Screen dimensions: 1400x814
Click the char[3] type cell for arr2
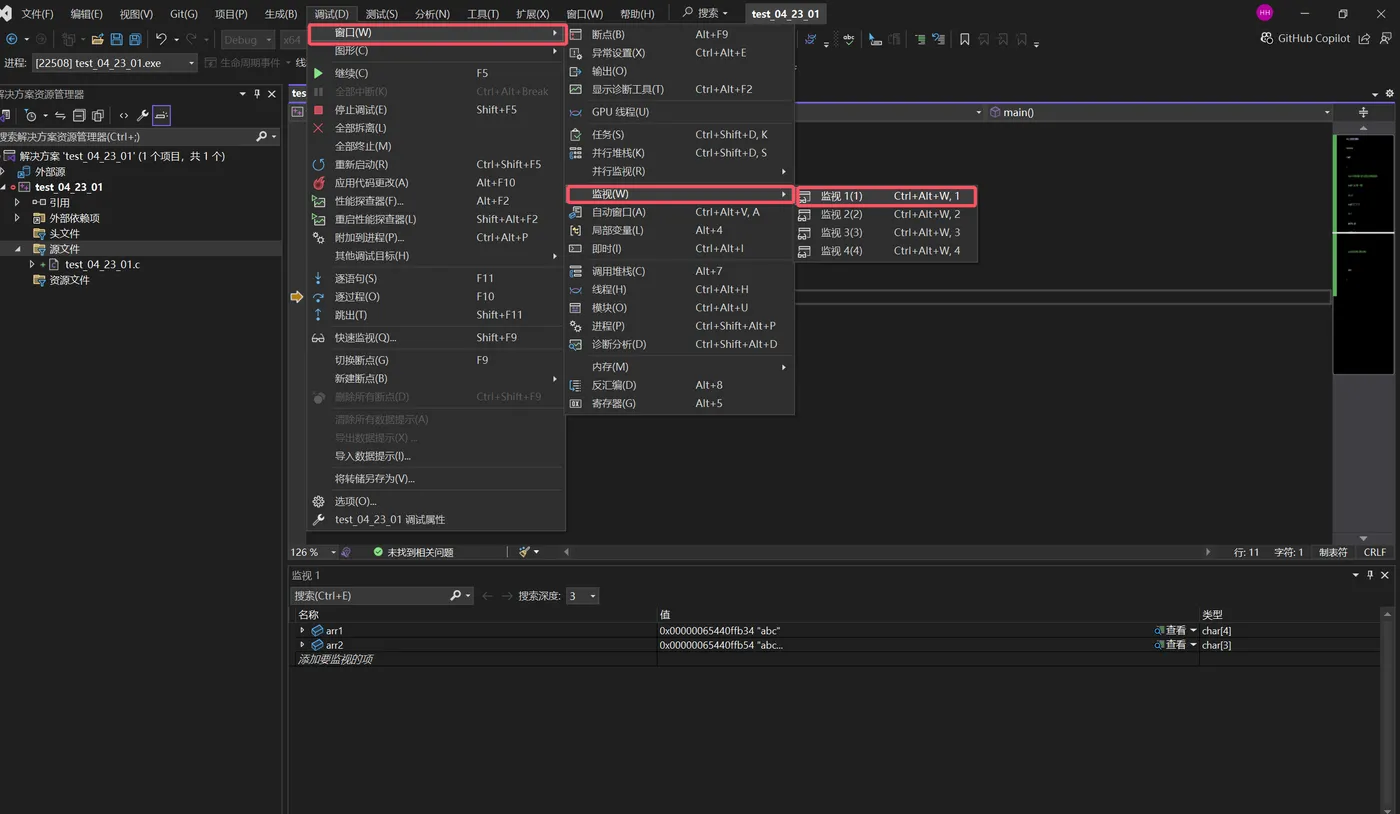click(x=1216, y=645)
